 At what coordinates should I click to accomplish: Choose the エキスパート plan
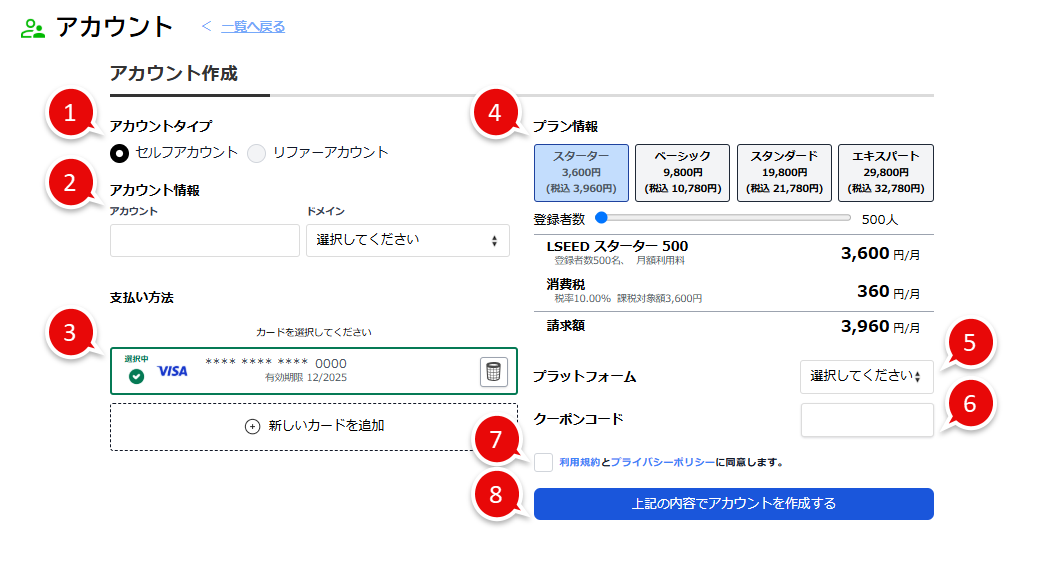(x=885, y=172)
